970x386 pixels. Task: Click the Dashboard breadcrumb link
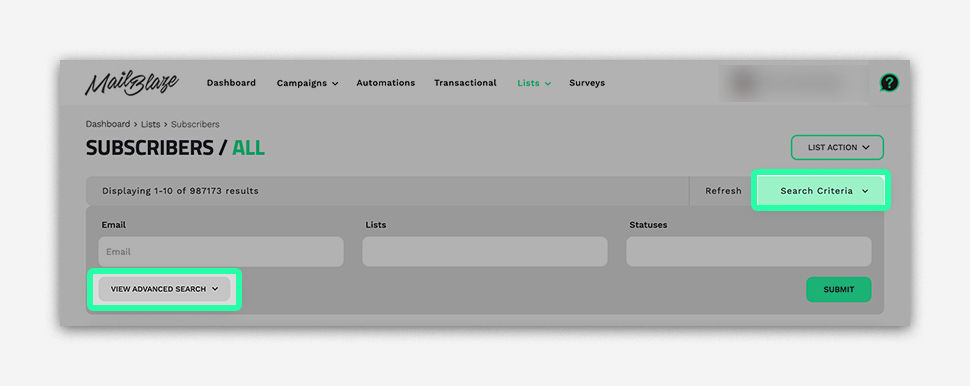pos(108,124)
